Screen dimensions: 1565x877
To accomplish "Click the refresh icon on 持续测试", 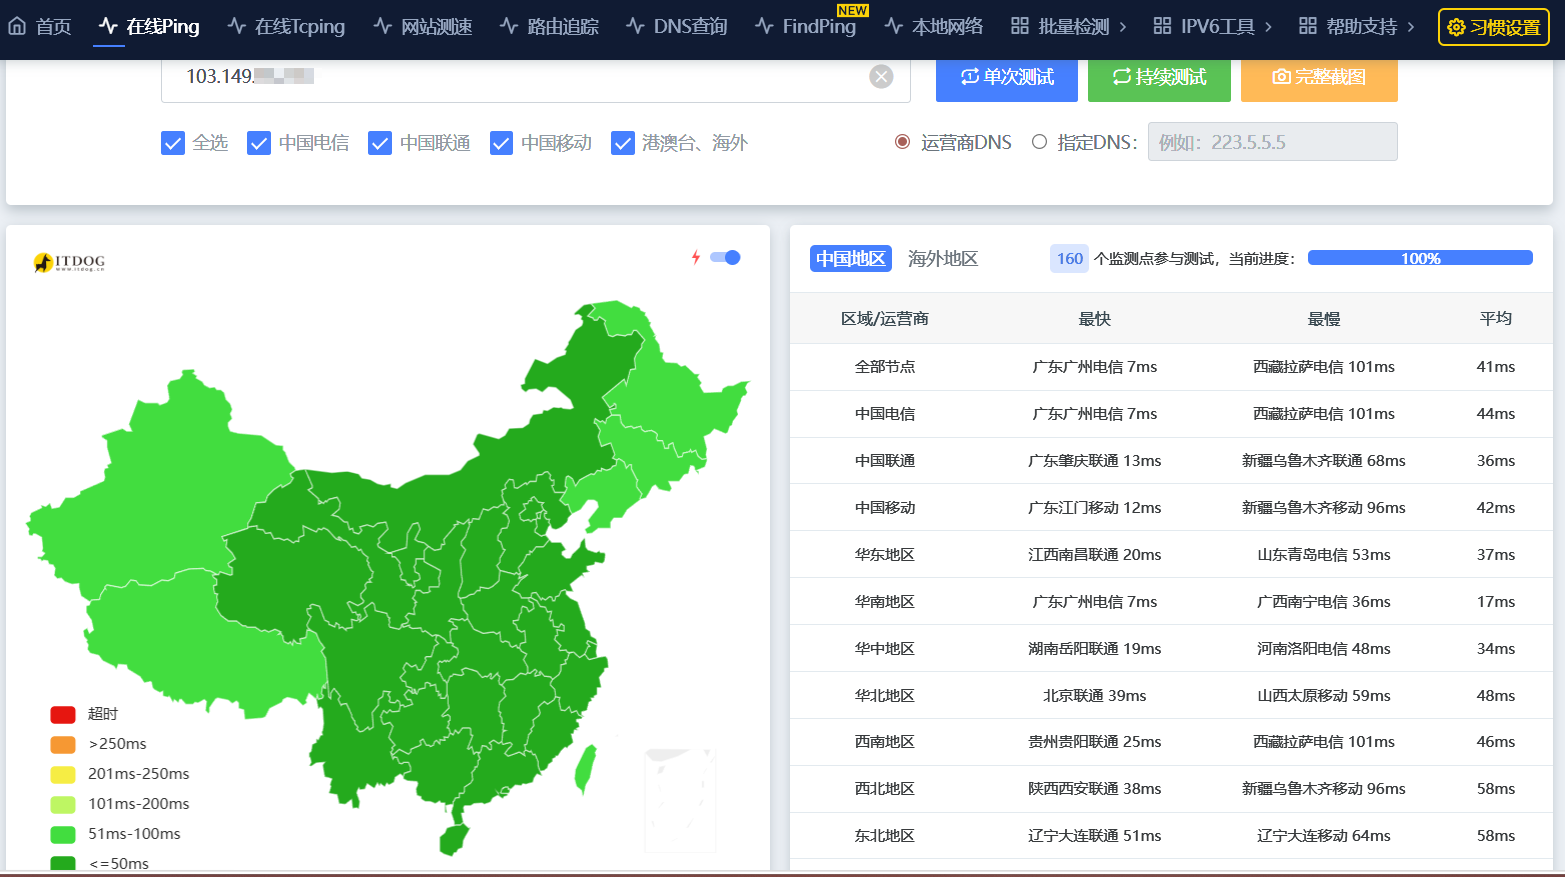I will [1122, 77].
